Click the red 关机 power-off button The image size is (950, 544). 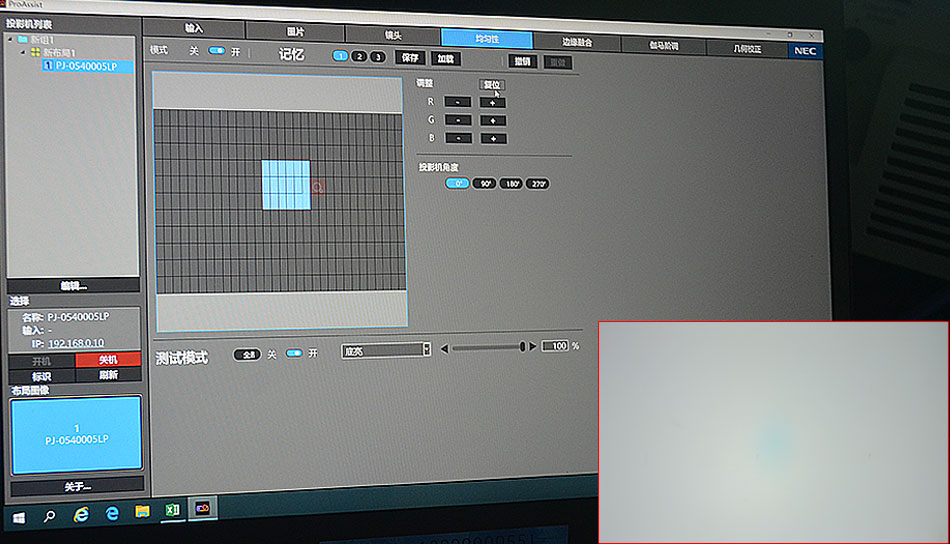[x=108, y=360]
